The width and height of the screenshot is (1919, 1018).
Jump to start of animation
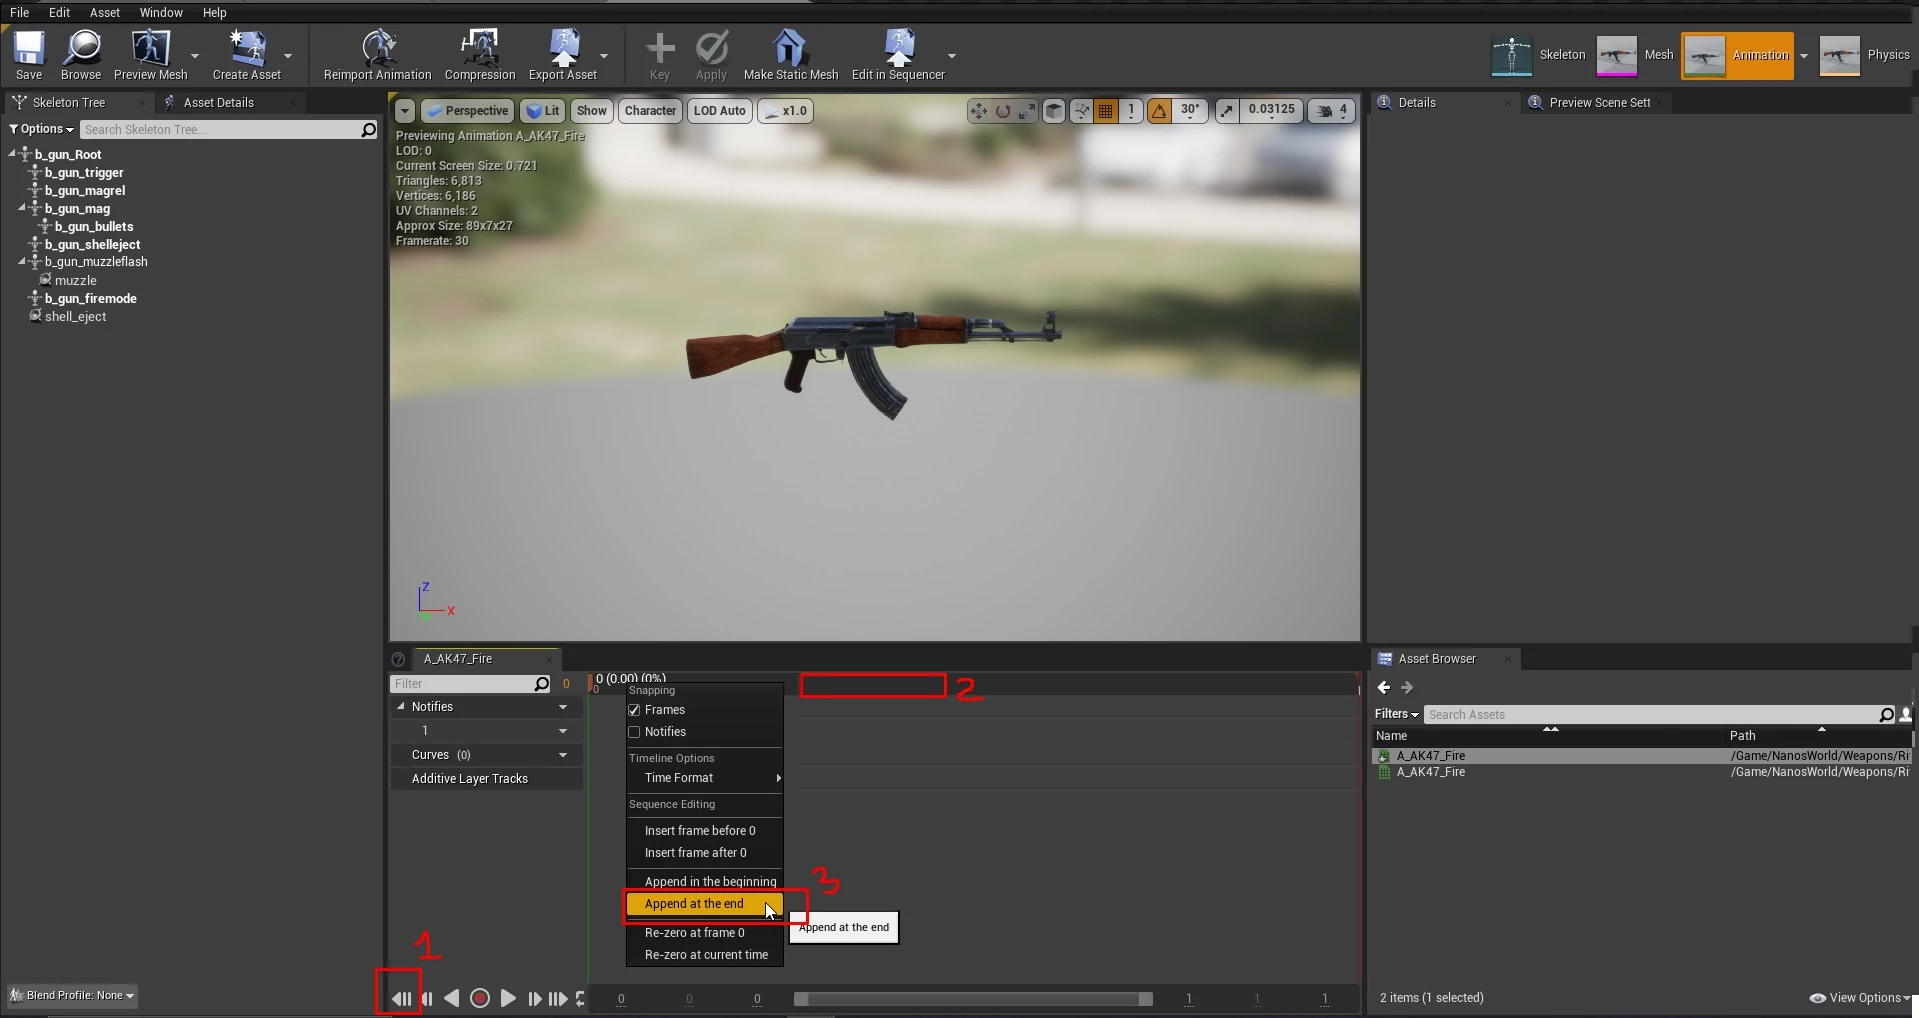click(x=401, y=998)
